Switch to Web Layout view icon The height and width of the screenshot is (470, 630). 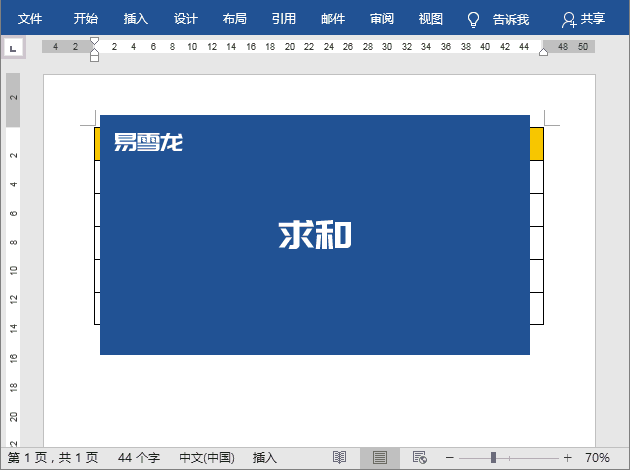[x=420, y=458]
